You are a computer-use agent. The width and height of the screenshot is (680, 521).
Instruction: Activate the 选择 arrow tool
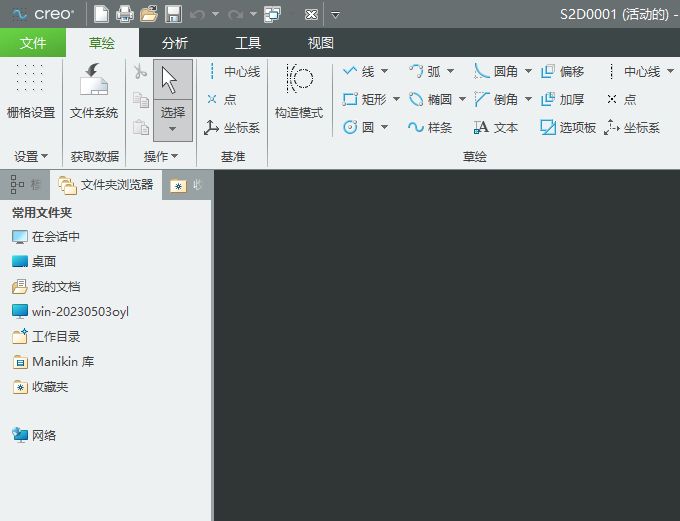[x=173, y=80]
